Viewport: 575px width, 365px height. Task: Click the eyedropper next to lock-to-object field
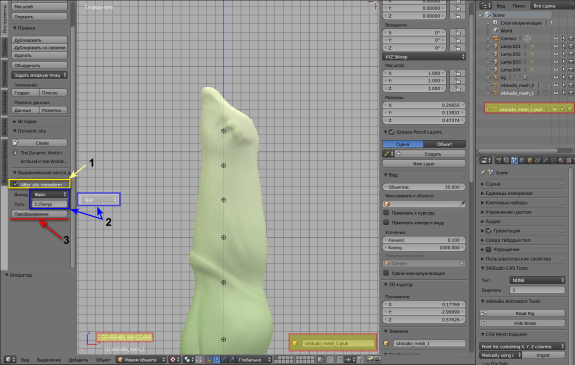pyautogui.click(x=462, y=204)
